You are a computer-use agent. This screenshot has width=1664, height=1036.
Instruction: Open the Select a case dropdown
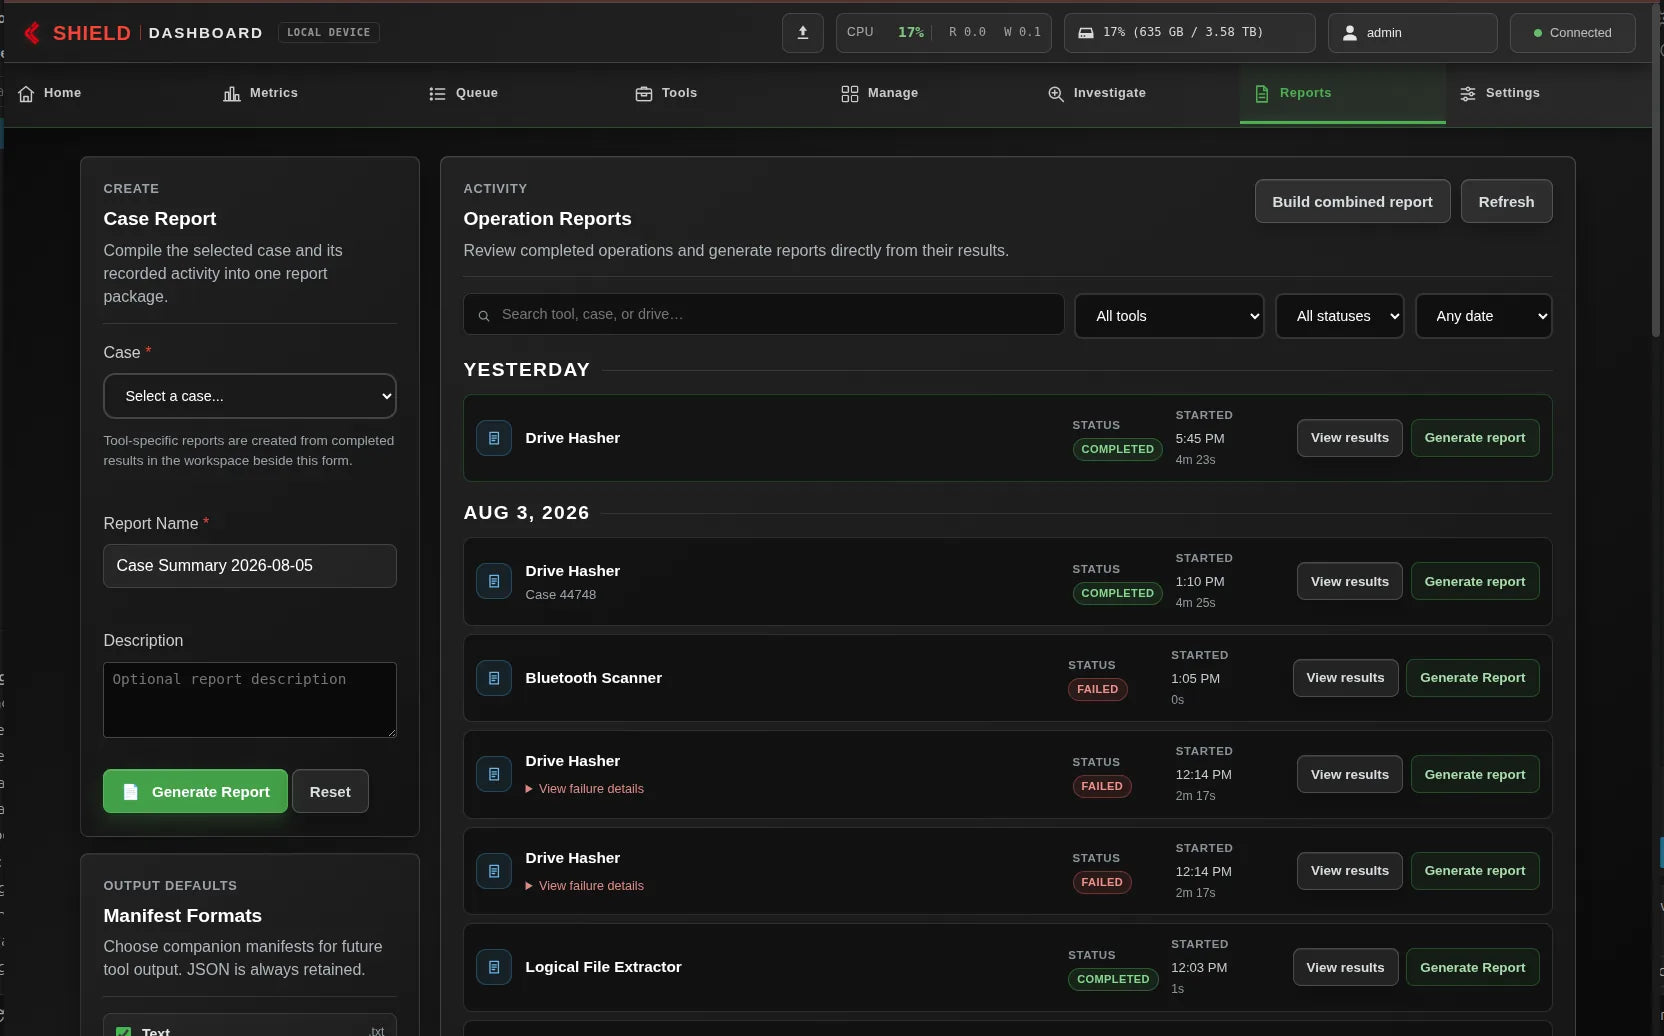250,396
